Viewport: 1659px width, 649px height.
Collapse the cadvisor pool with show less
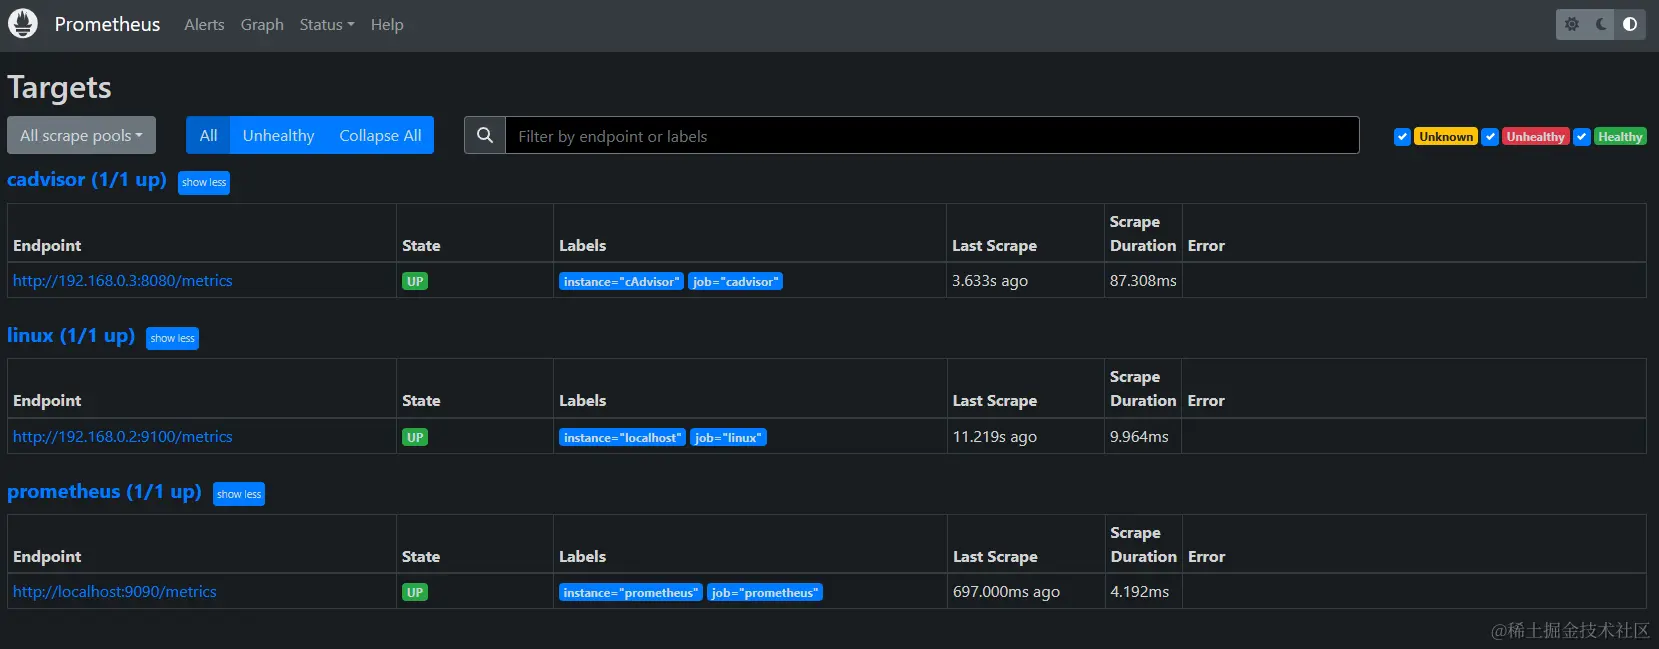[204, 183]
